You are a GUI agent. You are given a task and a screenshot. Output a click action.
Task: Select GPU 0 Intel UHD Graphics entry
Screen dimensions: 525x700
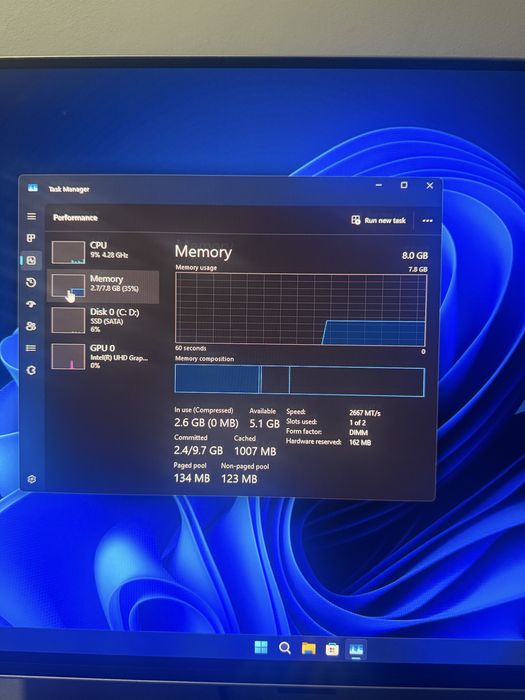coord(103,356)
